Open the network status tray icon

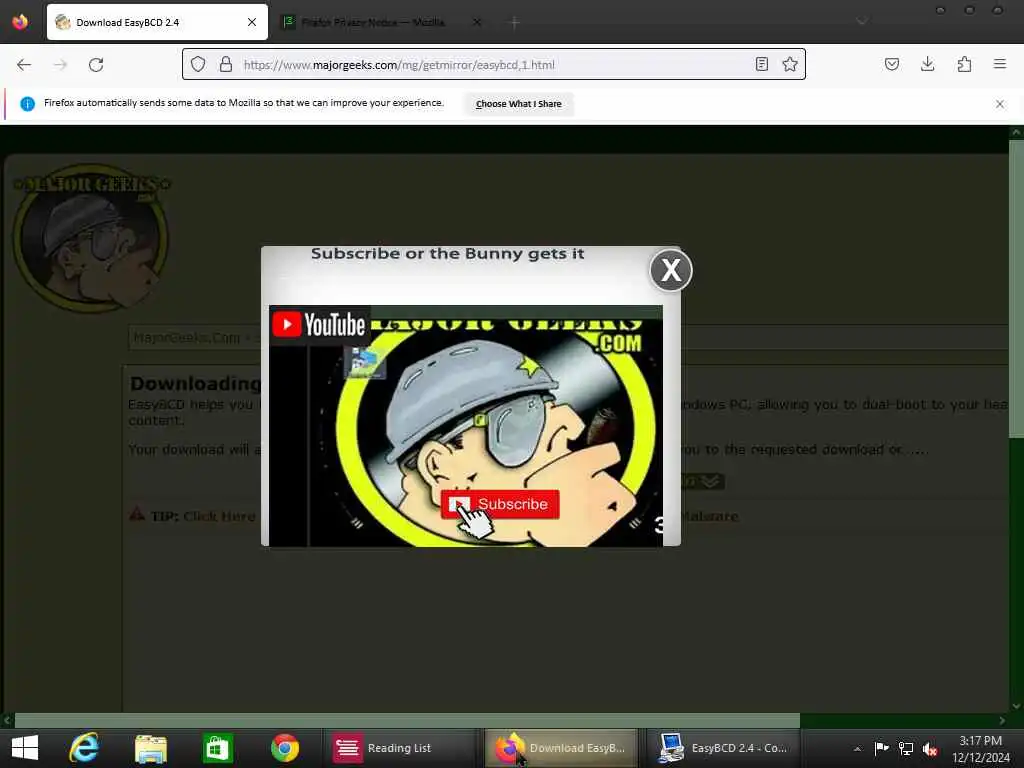[906, 748]
